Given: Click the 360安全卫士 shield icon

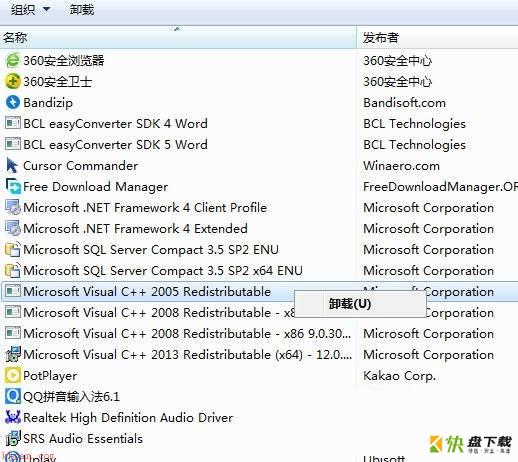Looking at the screenshot, I should click(x=13, y=82).
